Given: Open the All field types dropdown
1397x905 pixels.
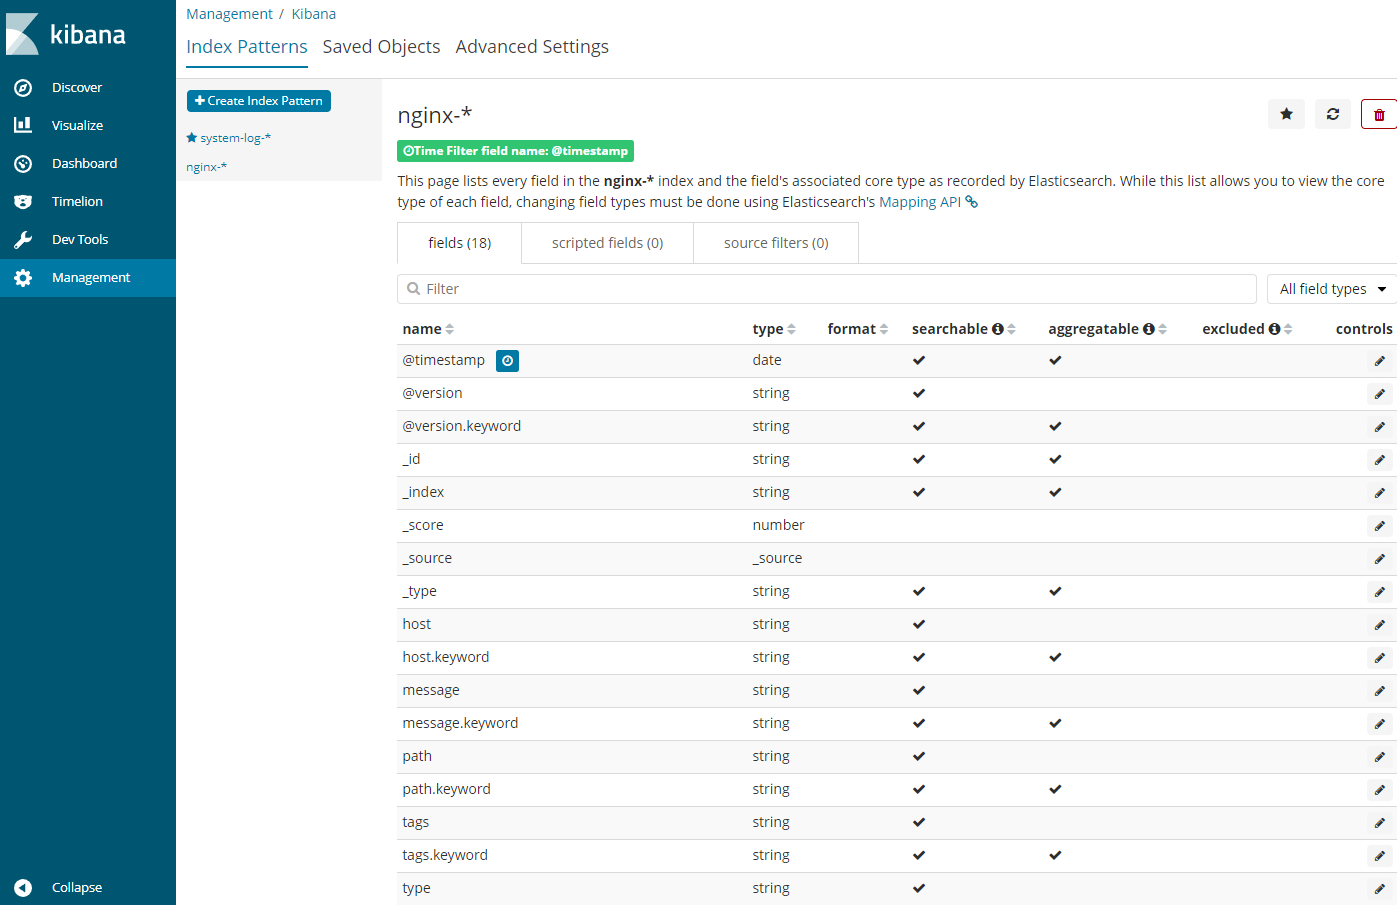Looking at the screenshot, I should tap(1332, 289).
